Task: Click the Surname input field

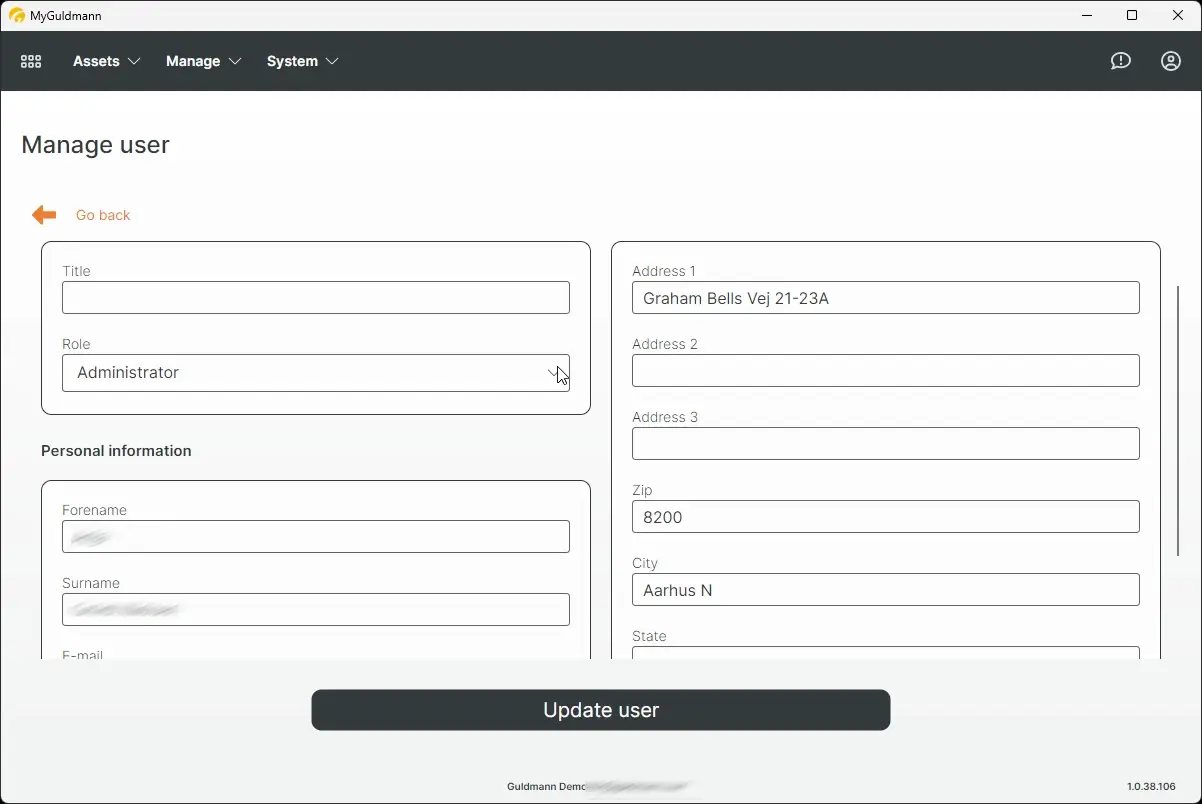Action: (x=316, y=609)
